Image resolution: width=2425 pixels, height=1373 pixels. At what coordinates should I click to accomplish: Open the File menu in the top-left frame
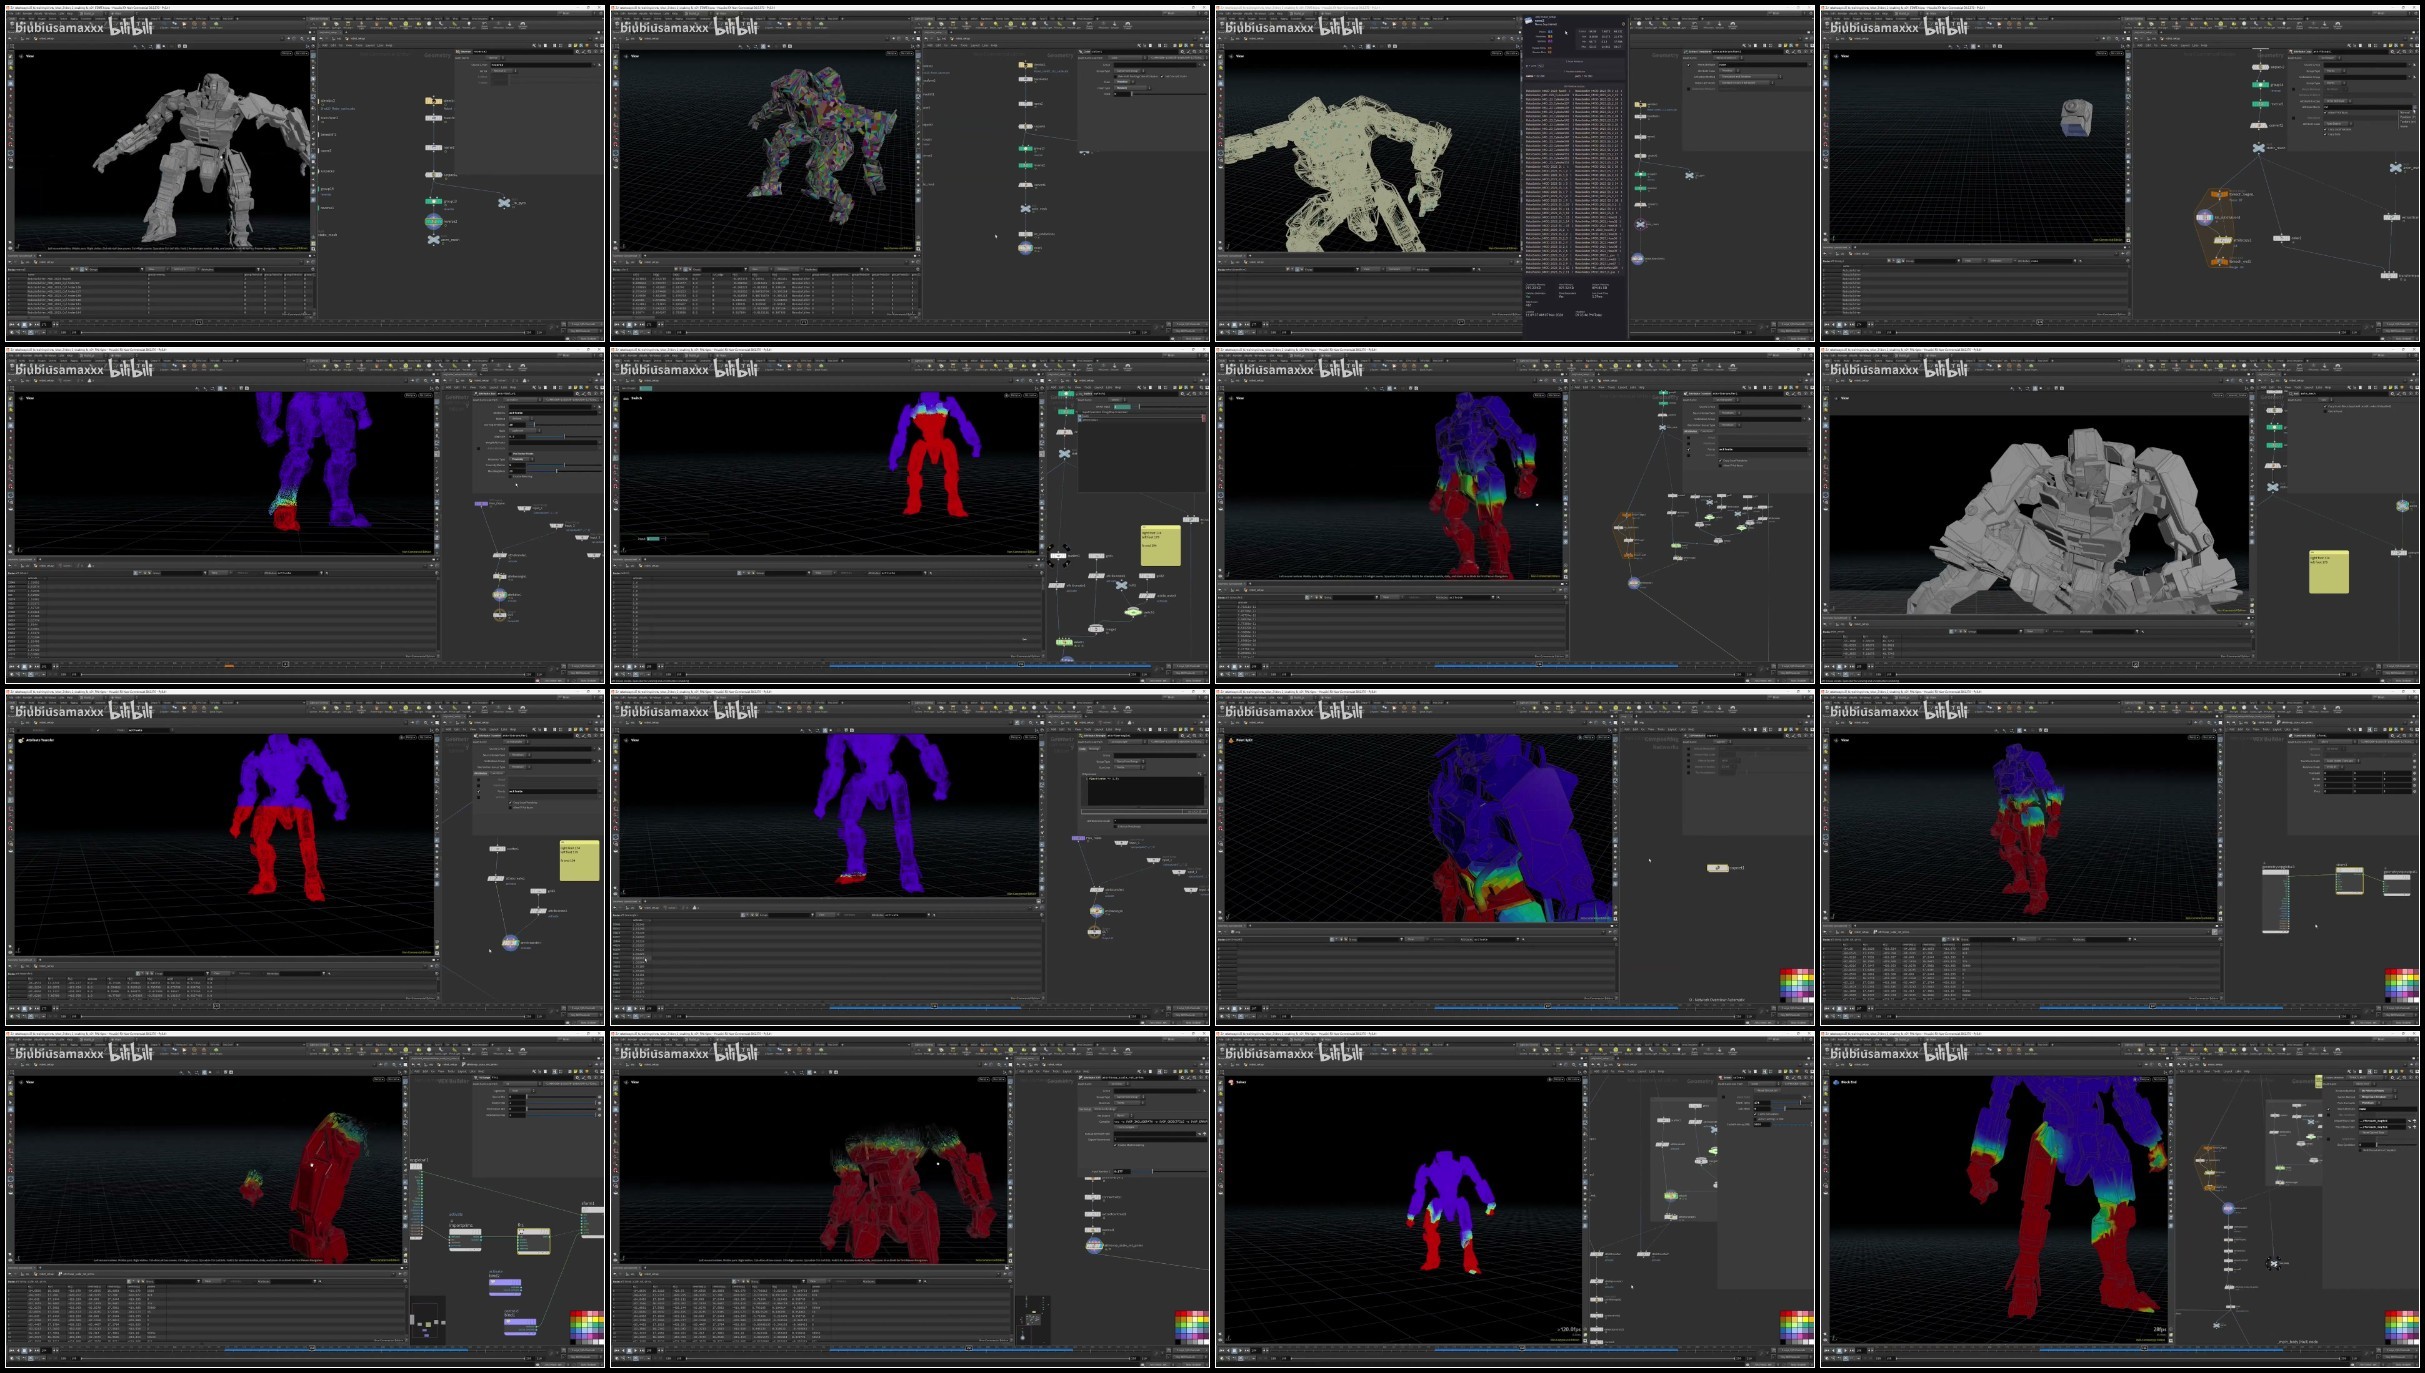(13, 14)
